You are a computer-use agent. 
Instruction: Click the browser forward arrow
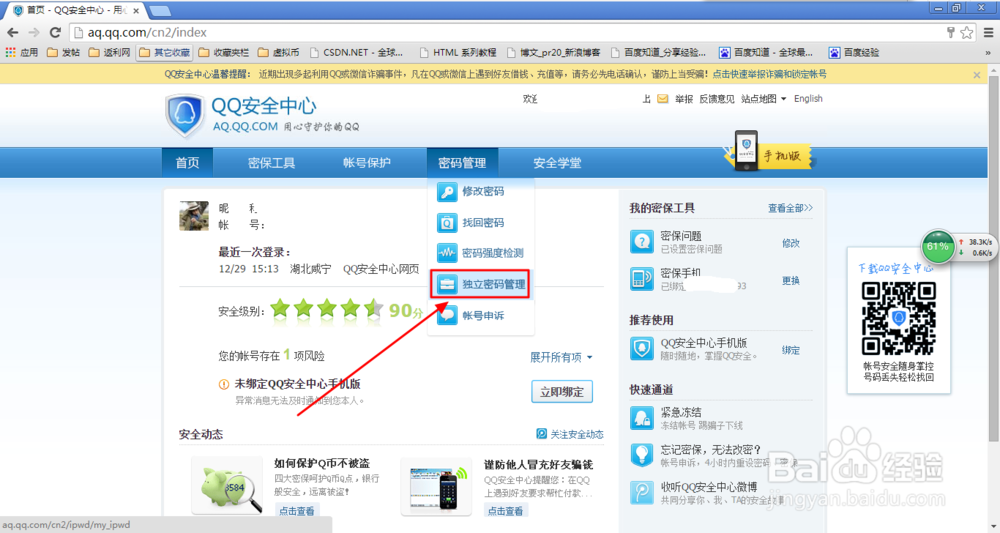(x=34, y=33)
